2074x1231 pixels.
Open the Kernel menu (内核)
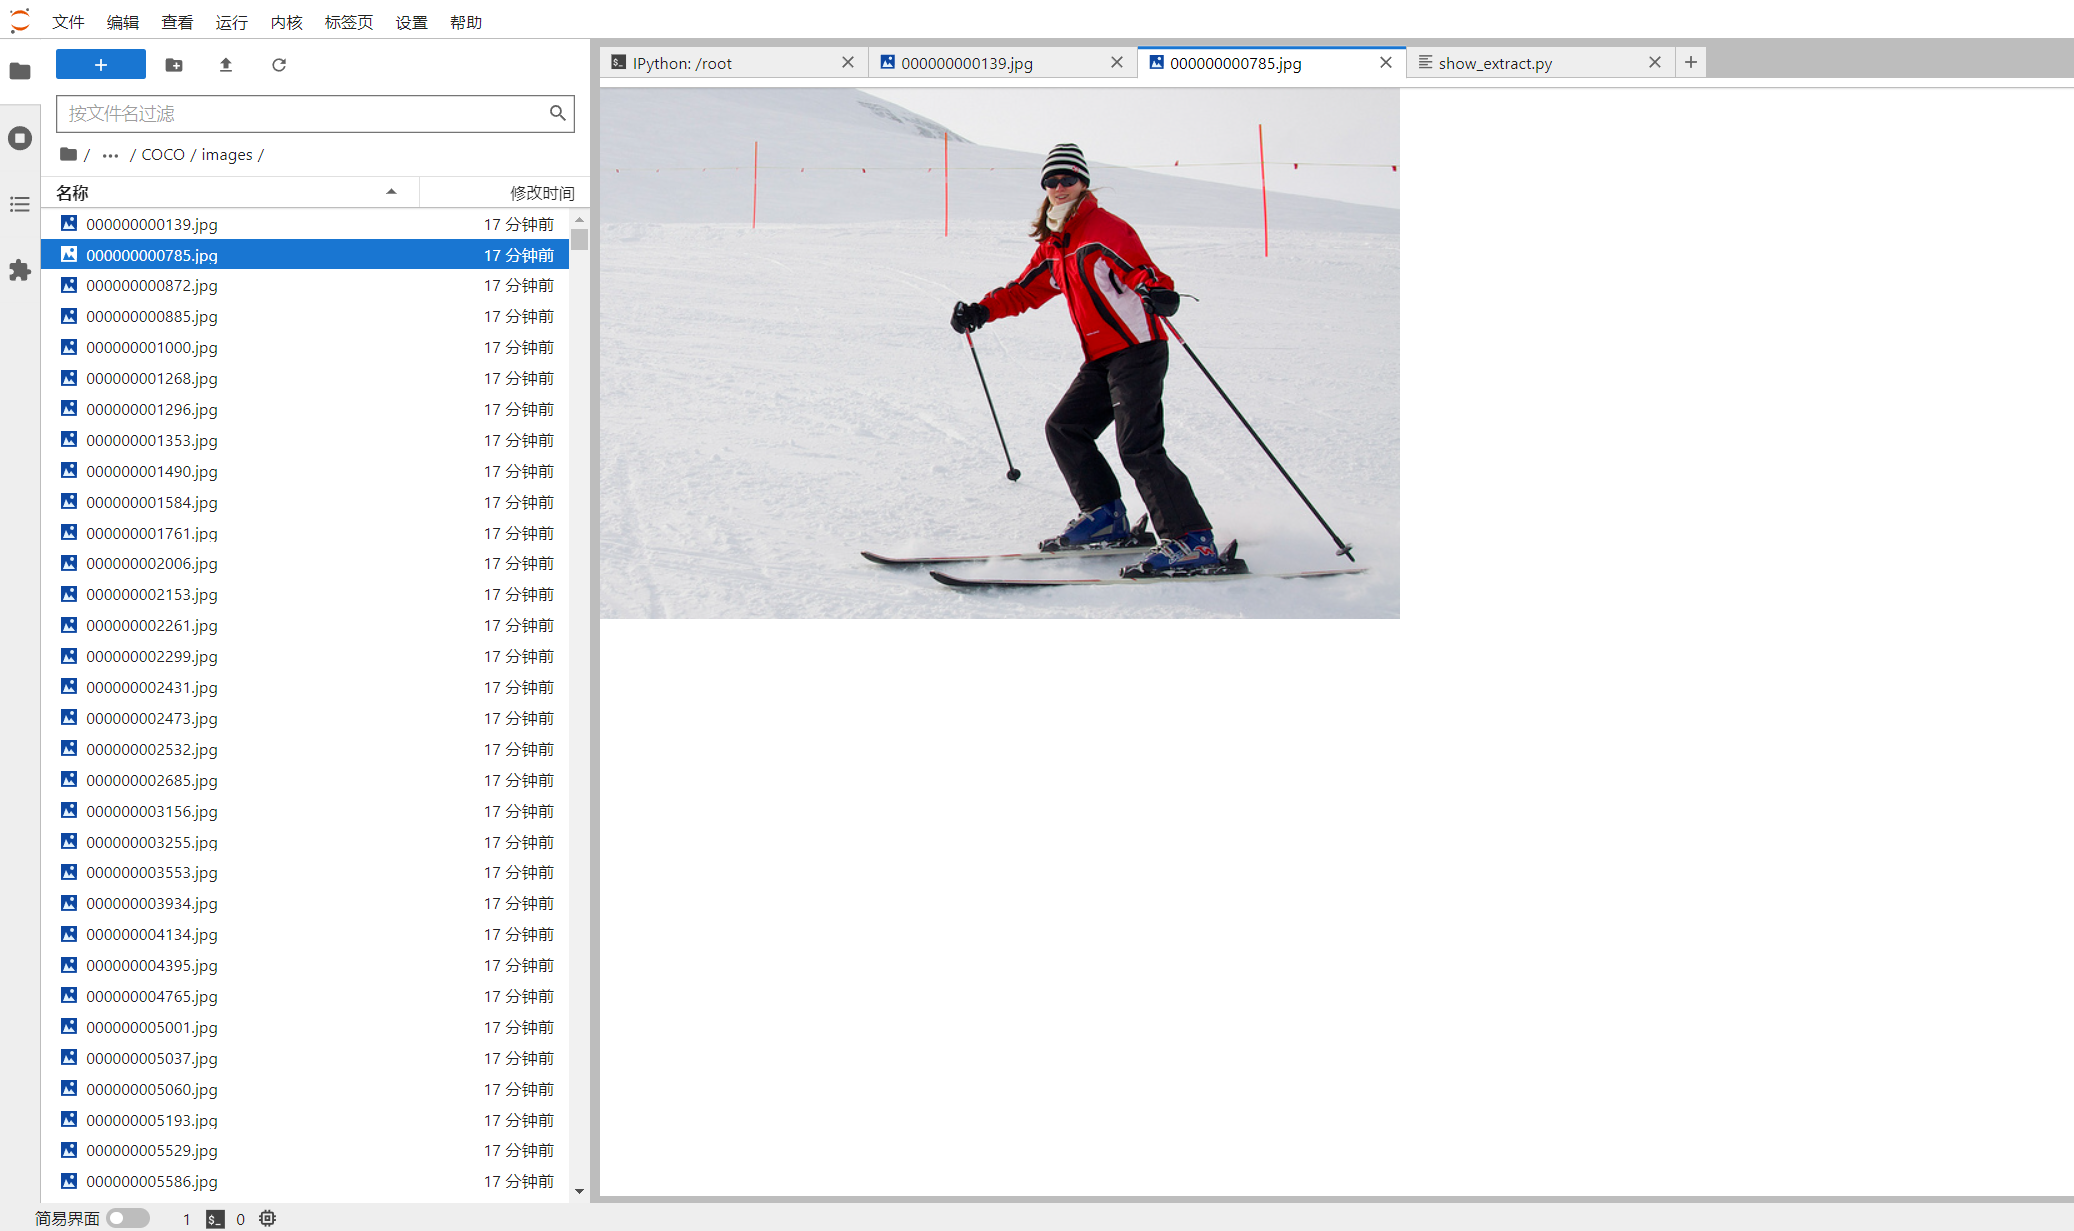point(286,22)
